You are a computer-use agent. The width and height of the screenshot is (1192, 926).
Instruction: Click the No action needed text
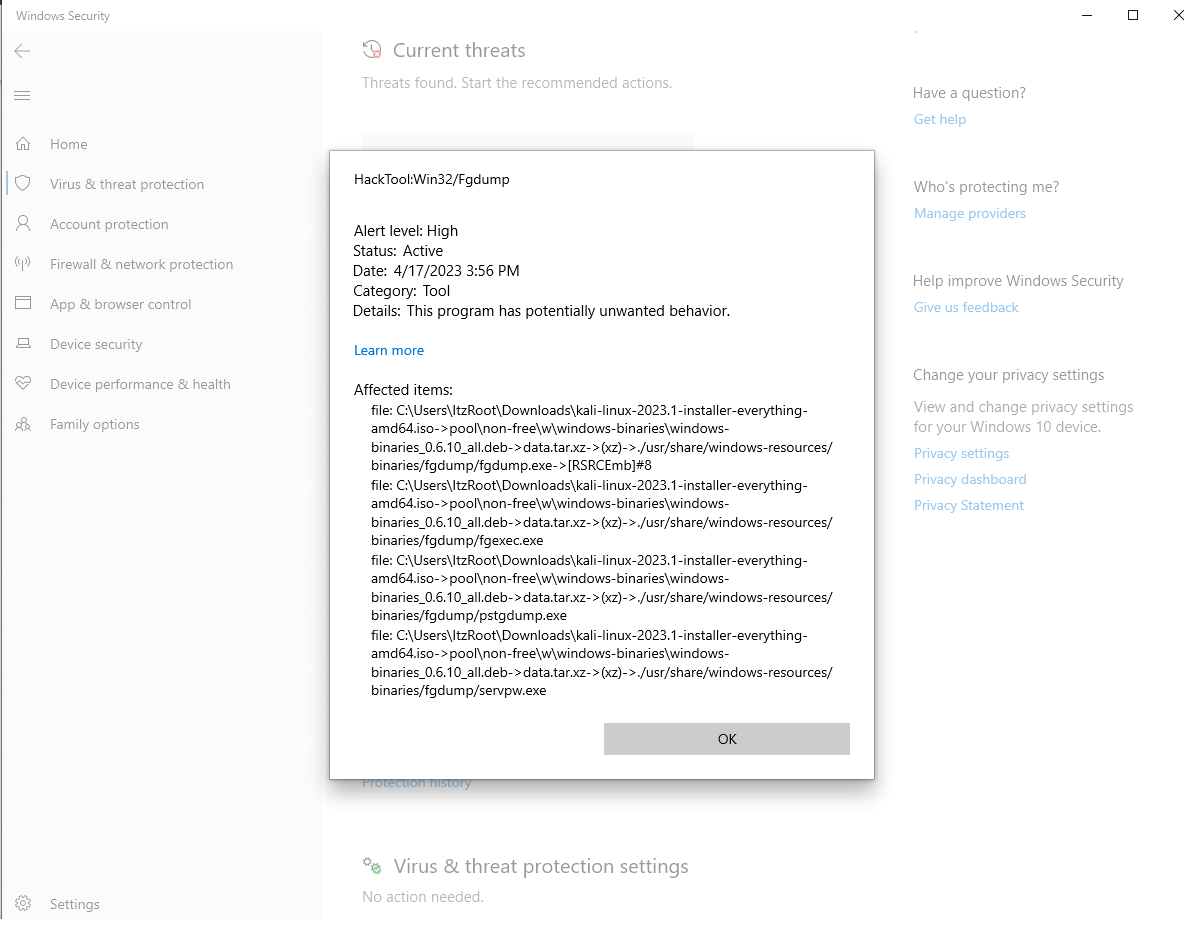click(423, 897)
